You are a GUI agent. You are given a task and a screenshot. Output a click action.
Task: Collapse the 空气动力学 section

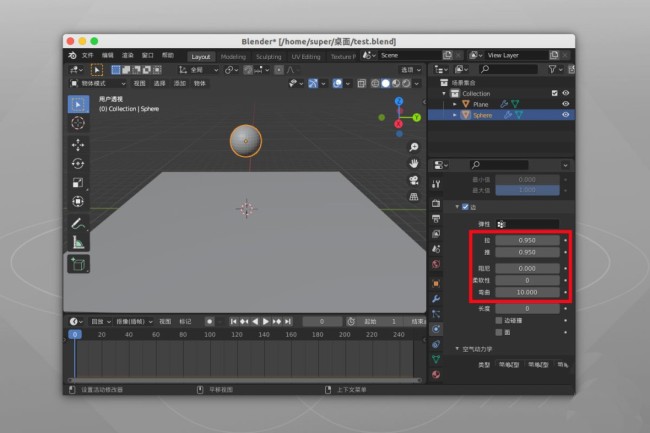(457, 349)
